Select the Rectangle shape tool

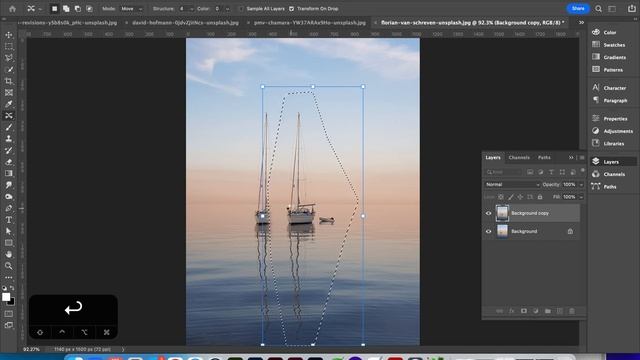(9, 243)
